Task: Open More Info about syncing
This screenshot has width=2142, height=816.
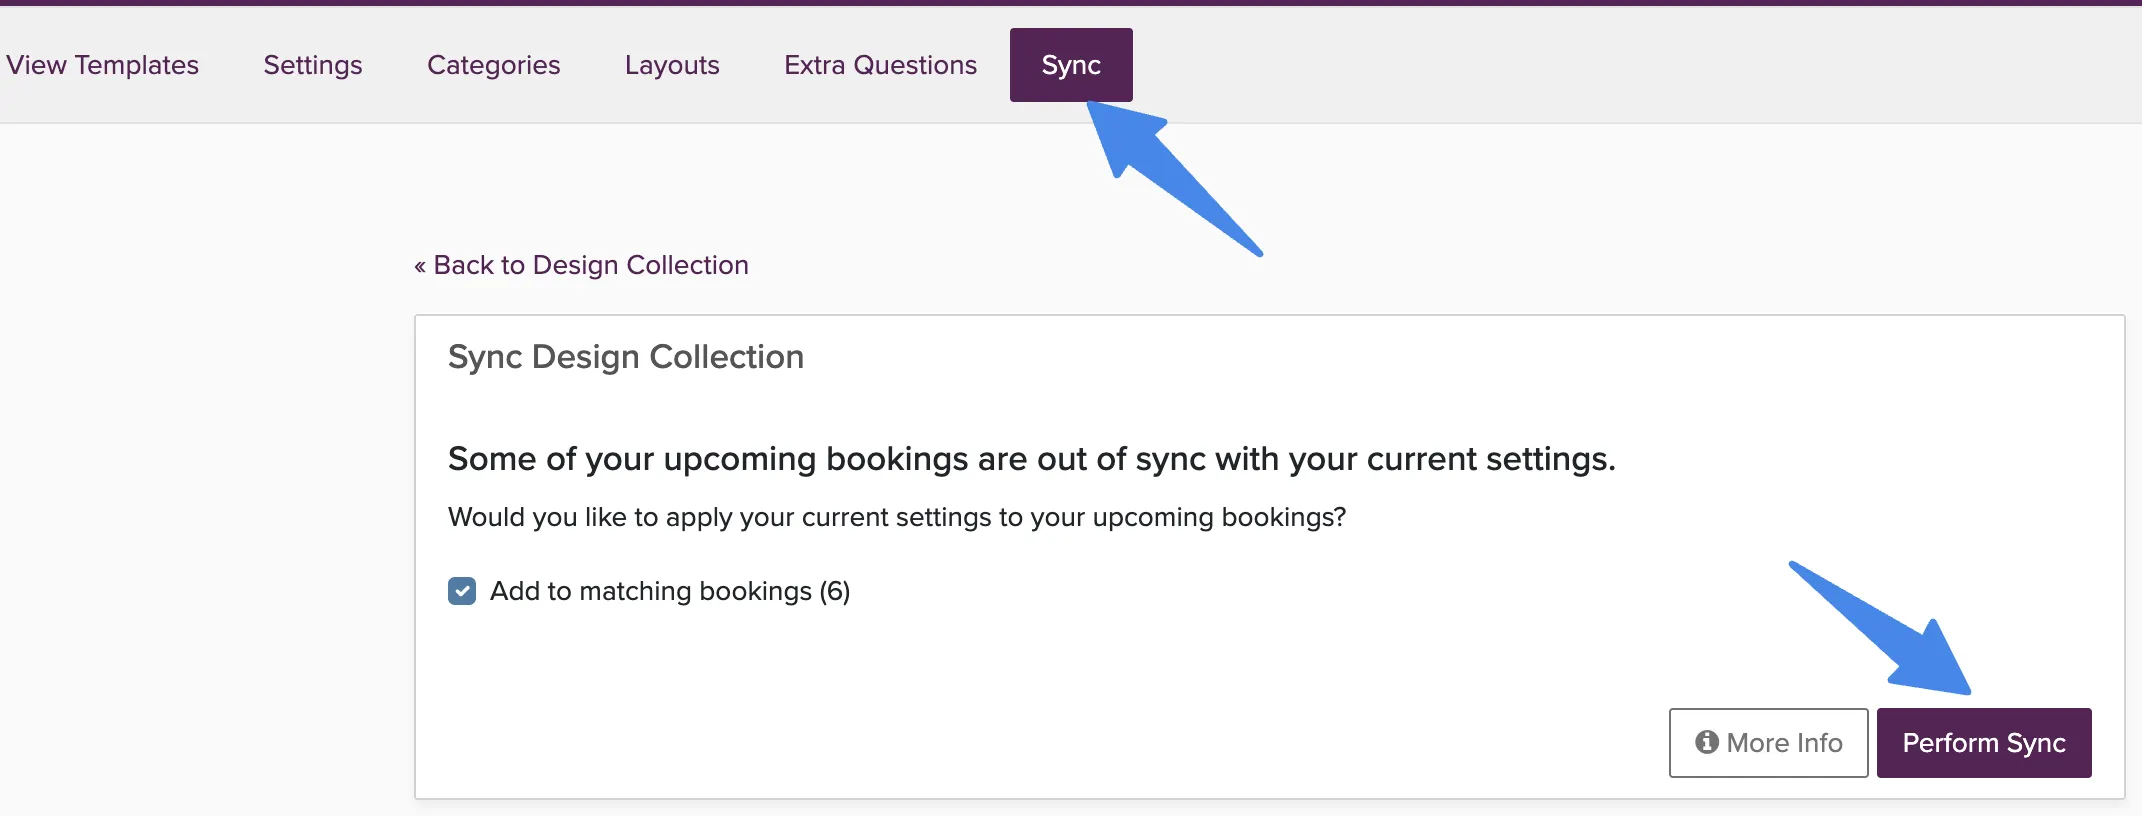Action: tap(1768, 743)
